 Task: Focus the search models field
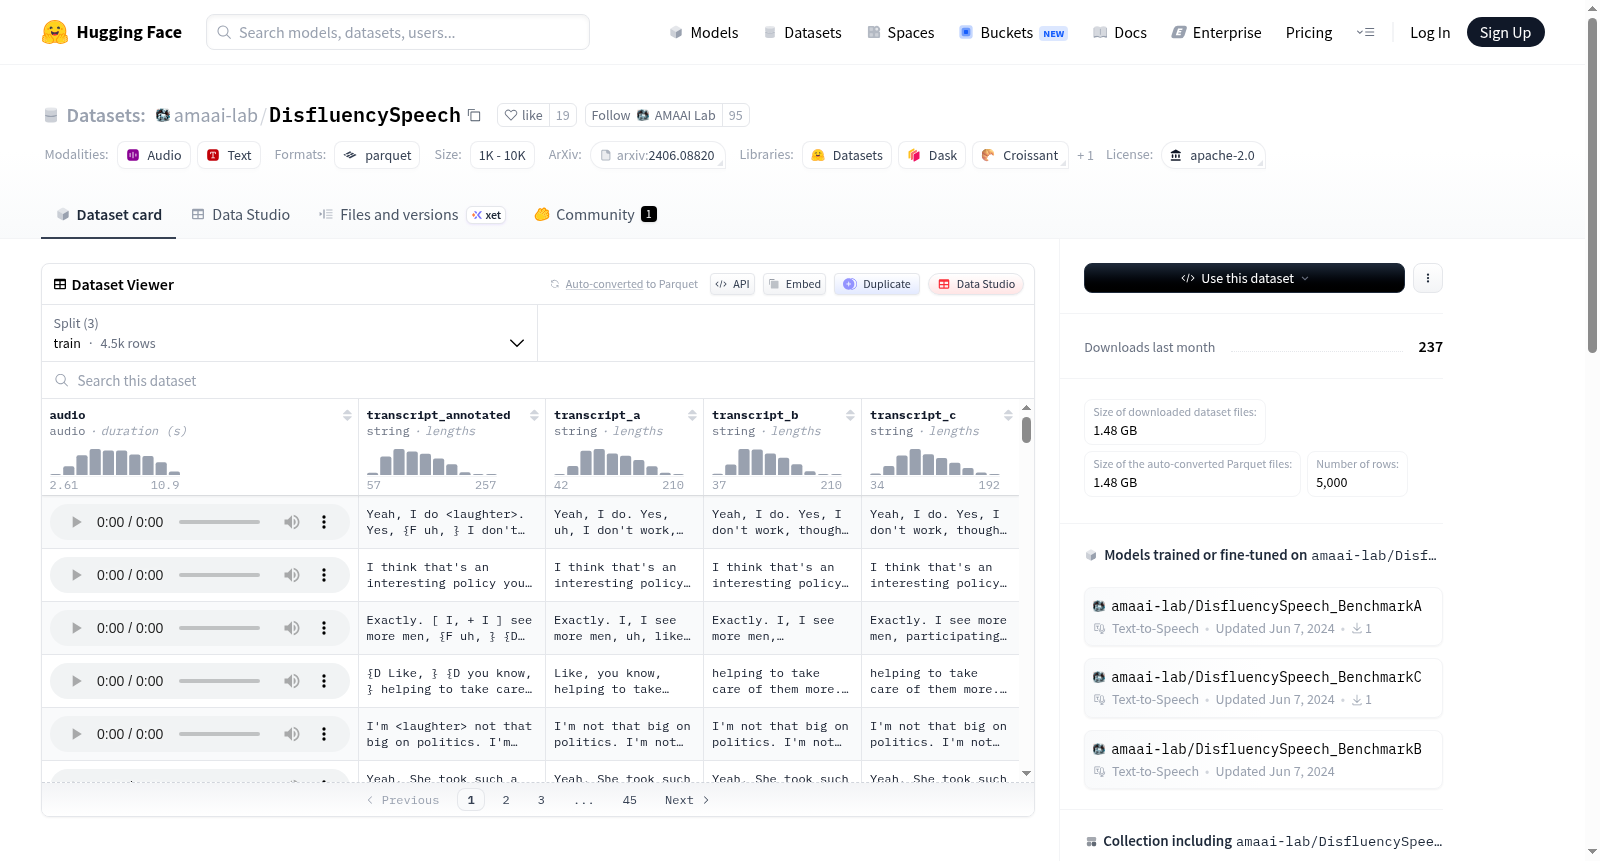[x=398, y=32]
